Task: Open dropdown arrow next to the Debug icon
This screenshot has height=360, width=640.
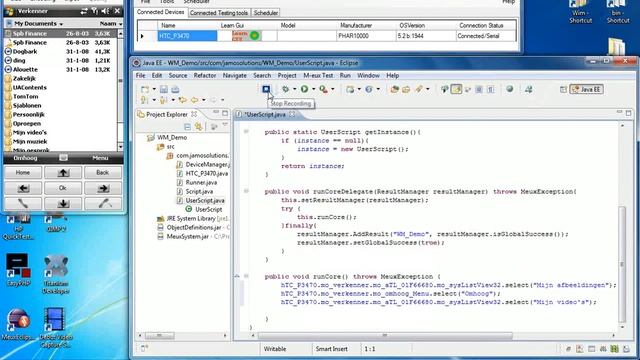Action: pyautogui.click(x=294, y=89)
